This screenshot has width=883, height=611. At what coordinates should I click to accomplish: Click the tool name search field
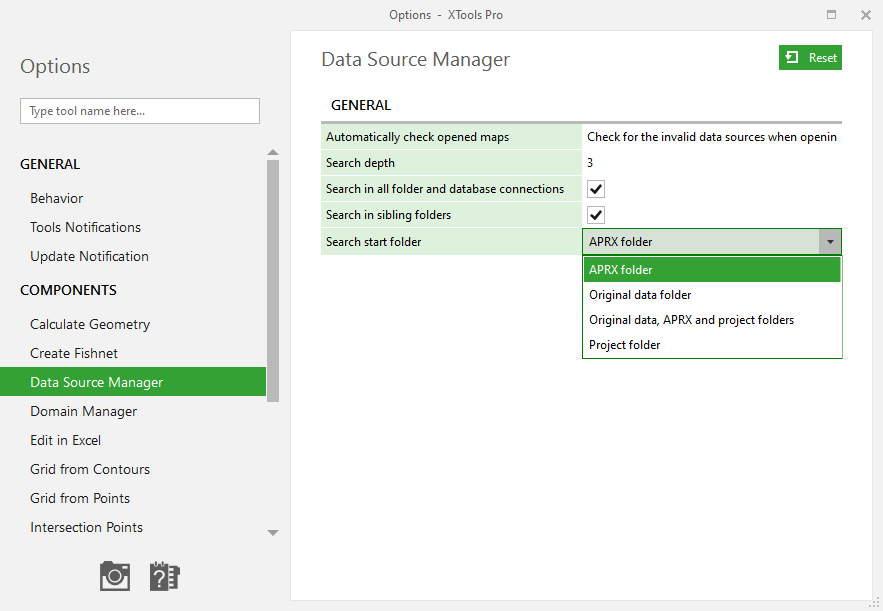pyautogui.click(x=140, y=111)
